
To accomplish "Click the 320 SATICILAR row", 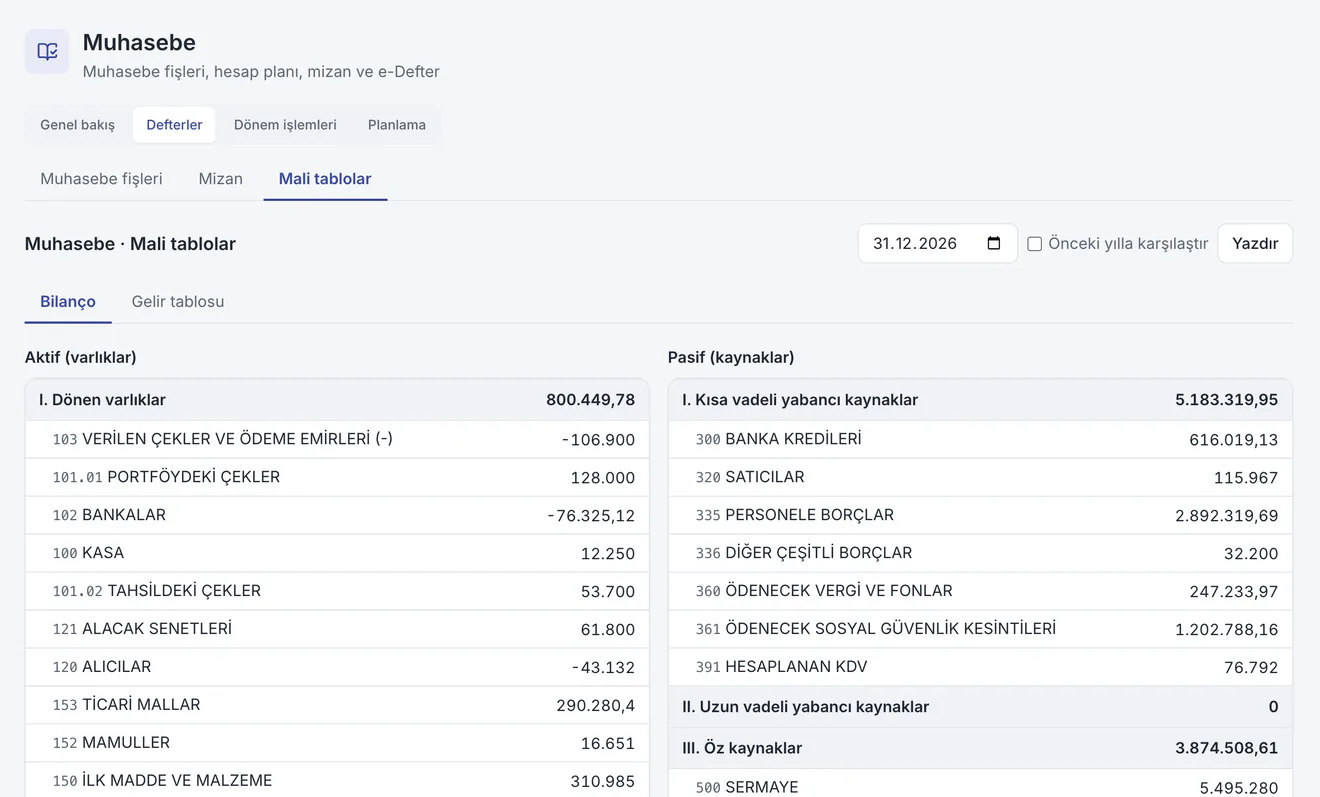I will coord(980,477).
